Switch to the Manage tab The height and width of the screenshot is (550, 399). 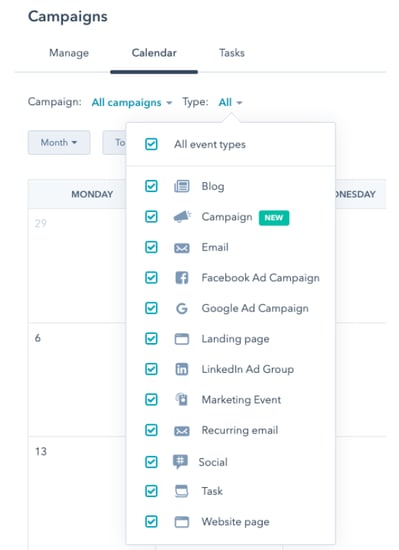click(69, 53)
